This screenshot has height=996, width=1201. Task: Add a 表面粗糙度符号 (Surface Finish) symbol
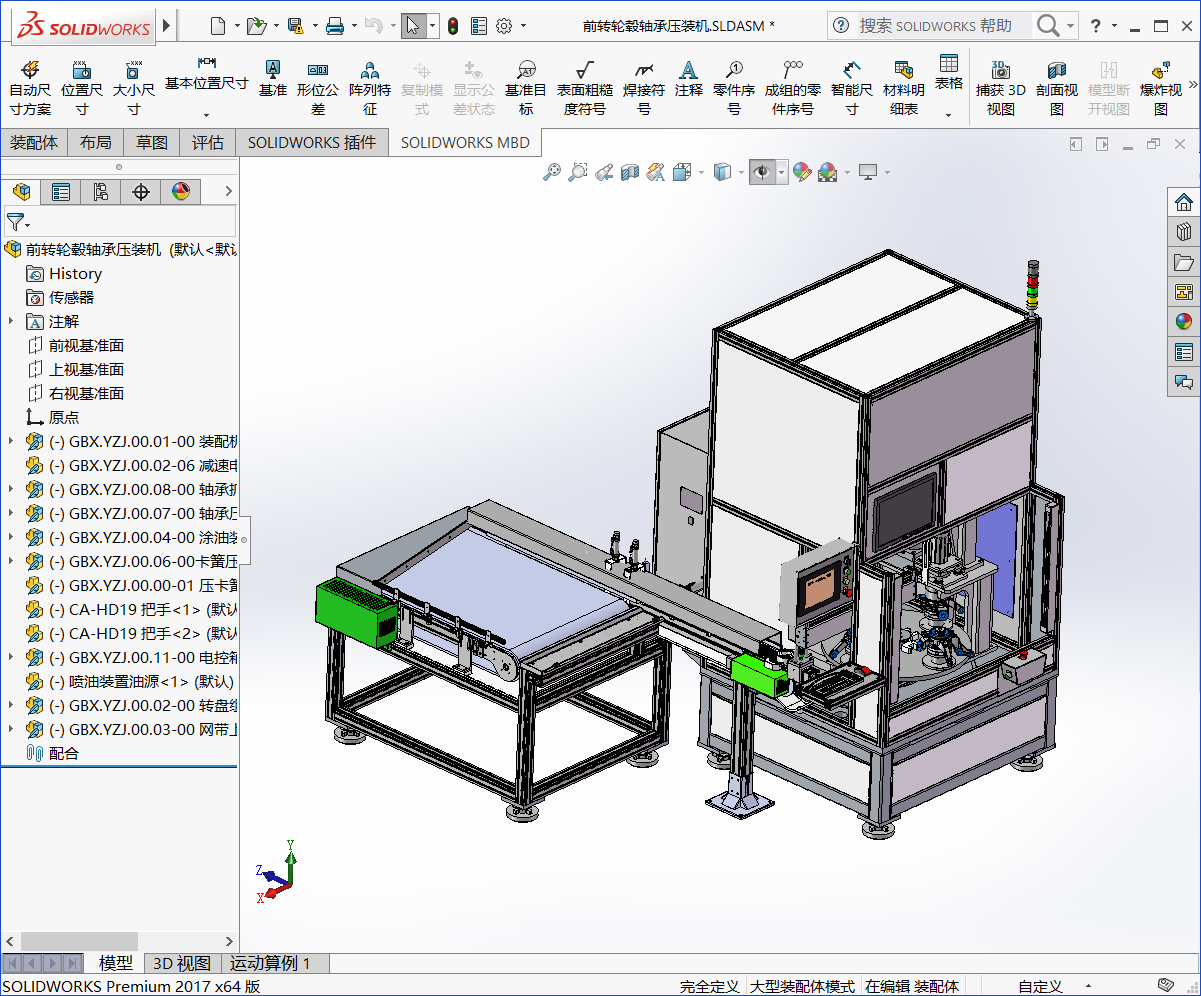(585, 87)
